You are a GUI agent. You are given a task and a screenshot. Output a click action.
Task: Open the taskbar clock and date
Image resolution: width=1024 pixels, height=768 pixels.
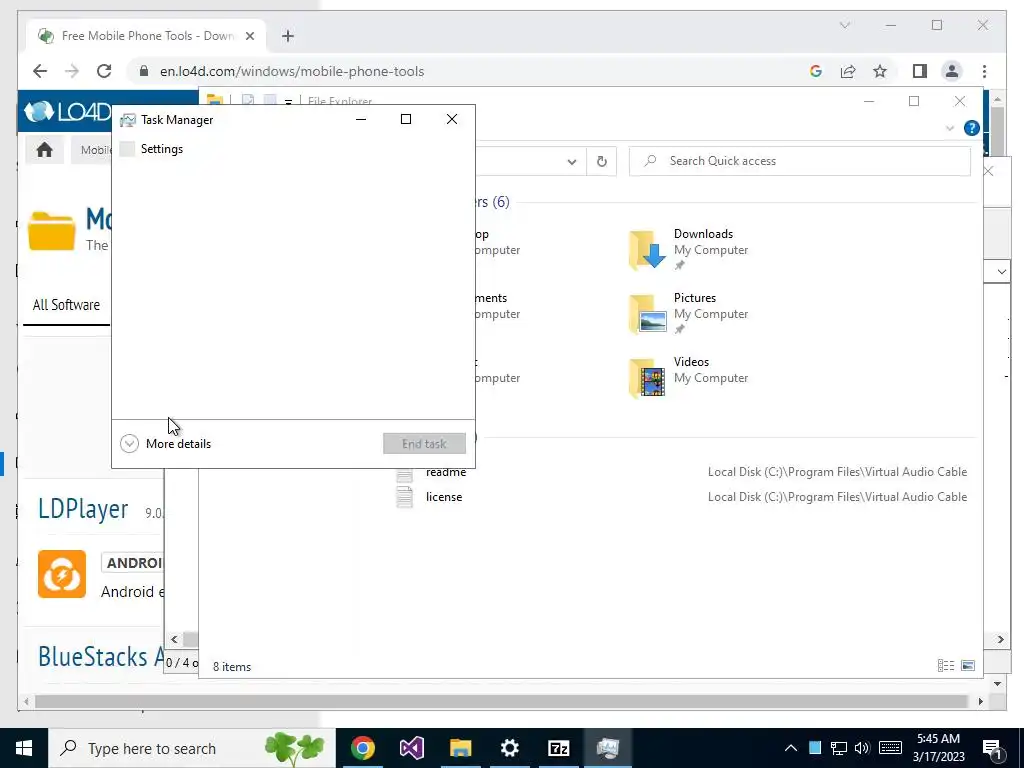coord(938,748)
